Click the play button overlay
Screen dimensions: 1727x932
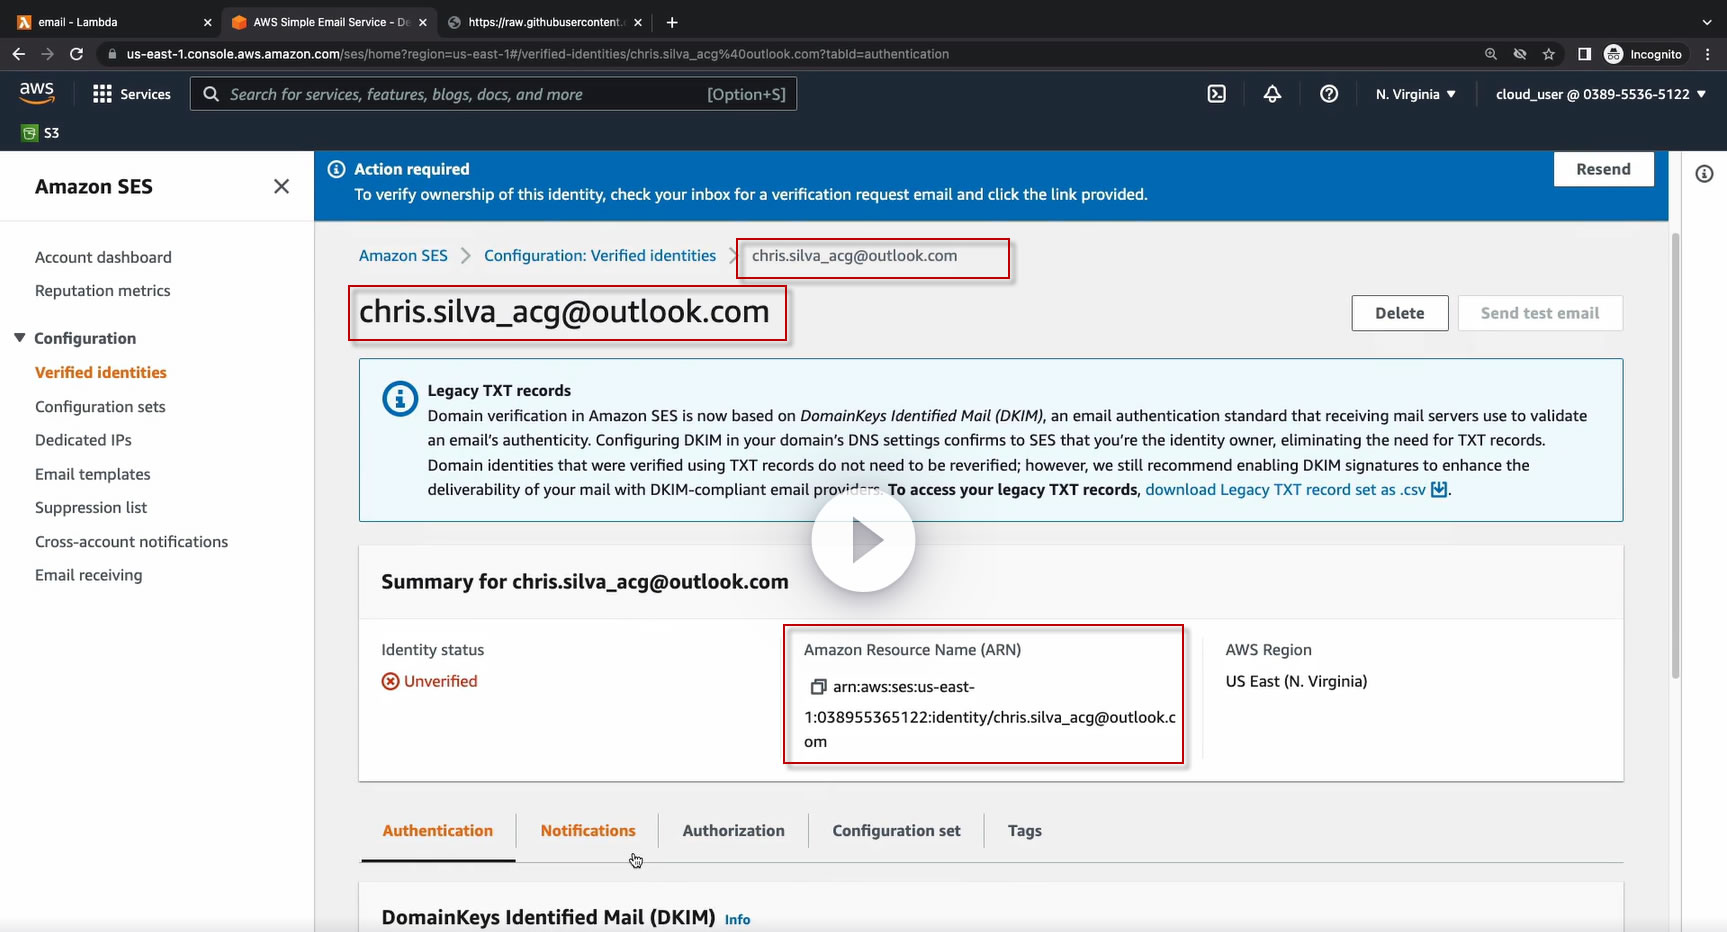pos(863,541)
